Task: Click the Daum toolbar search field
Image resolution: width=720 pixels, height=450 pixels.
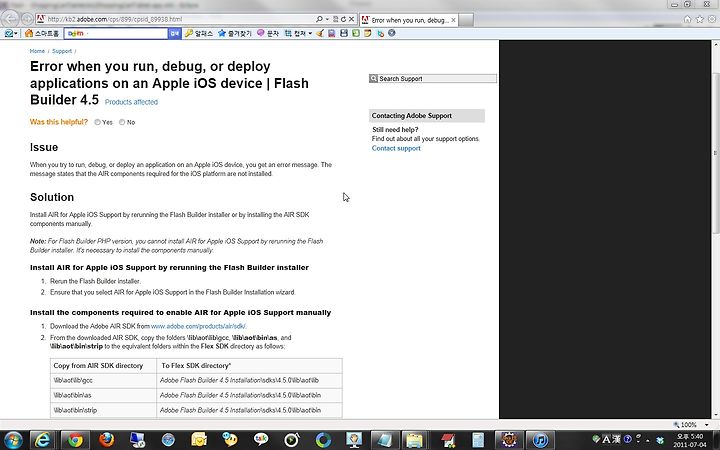Action: coord(116,34)
